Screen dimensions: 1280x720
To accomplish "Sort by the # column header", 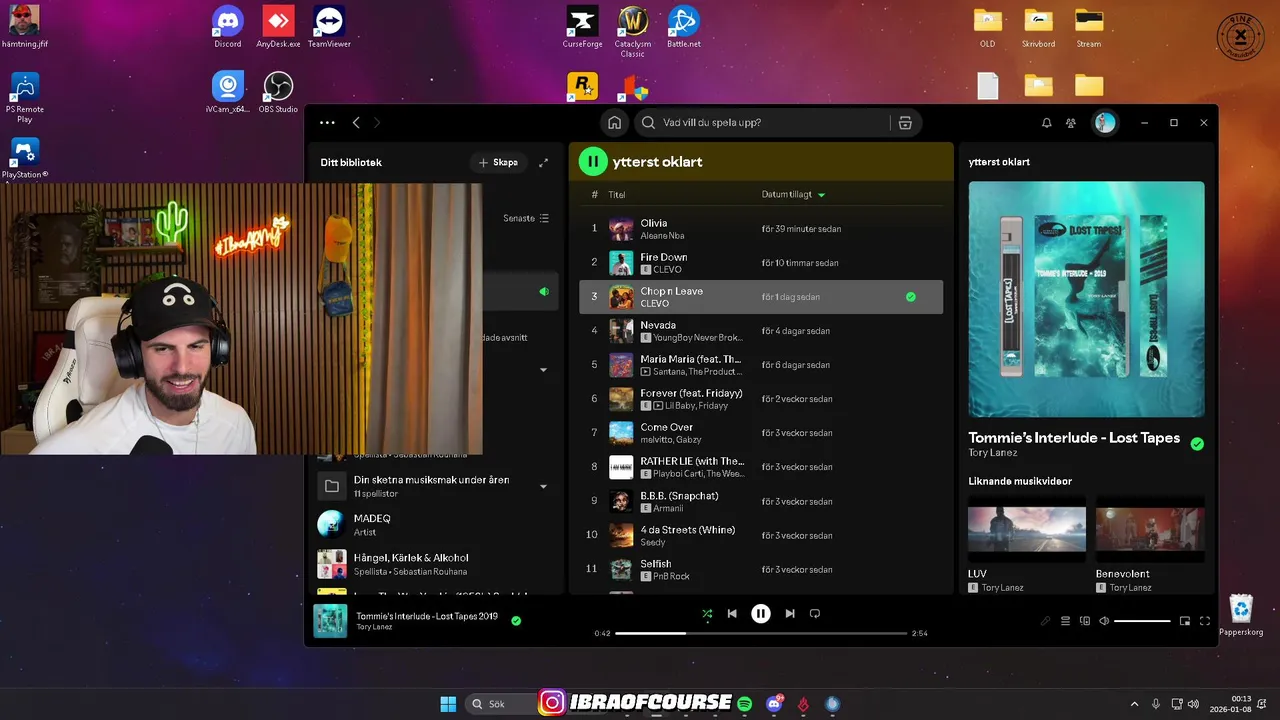I will (x=594, y=195).
